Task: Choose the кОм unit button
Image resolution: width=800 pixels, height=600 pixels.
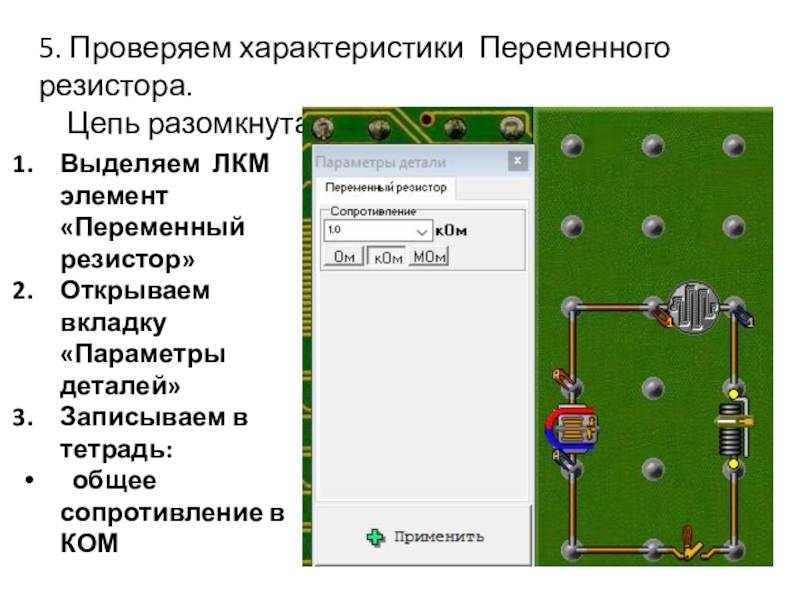Action: (x=388, y=257)
